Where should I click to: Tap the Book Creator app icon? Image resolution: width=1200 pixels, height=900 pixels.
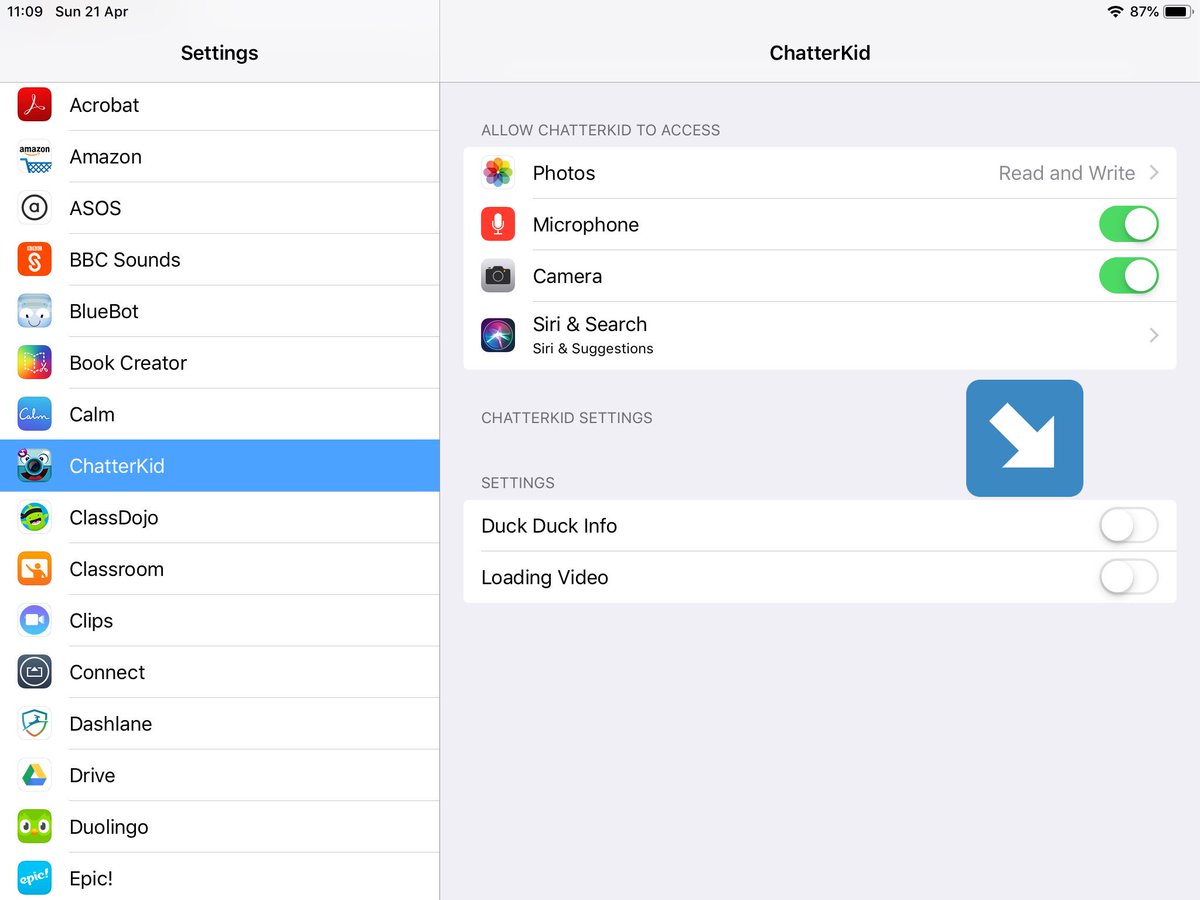click(35, 363)
